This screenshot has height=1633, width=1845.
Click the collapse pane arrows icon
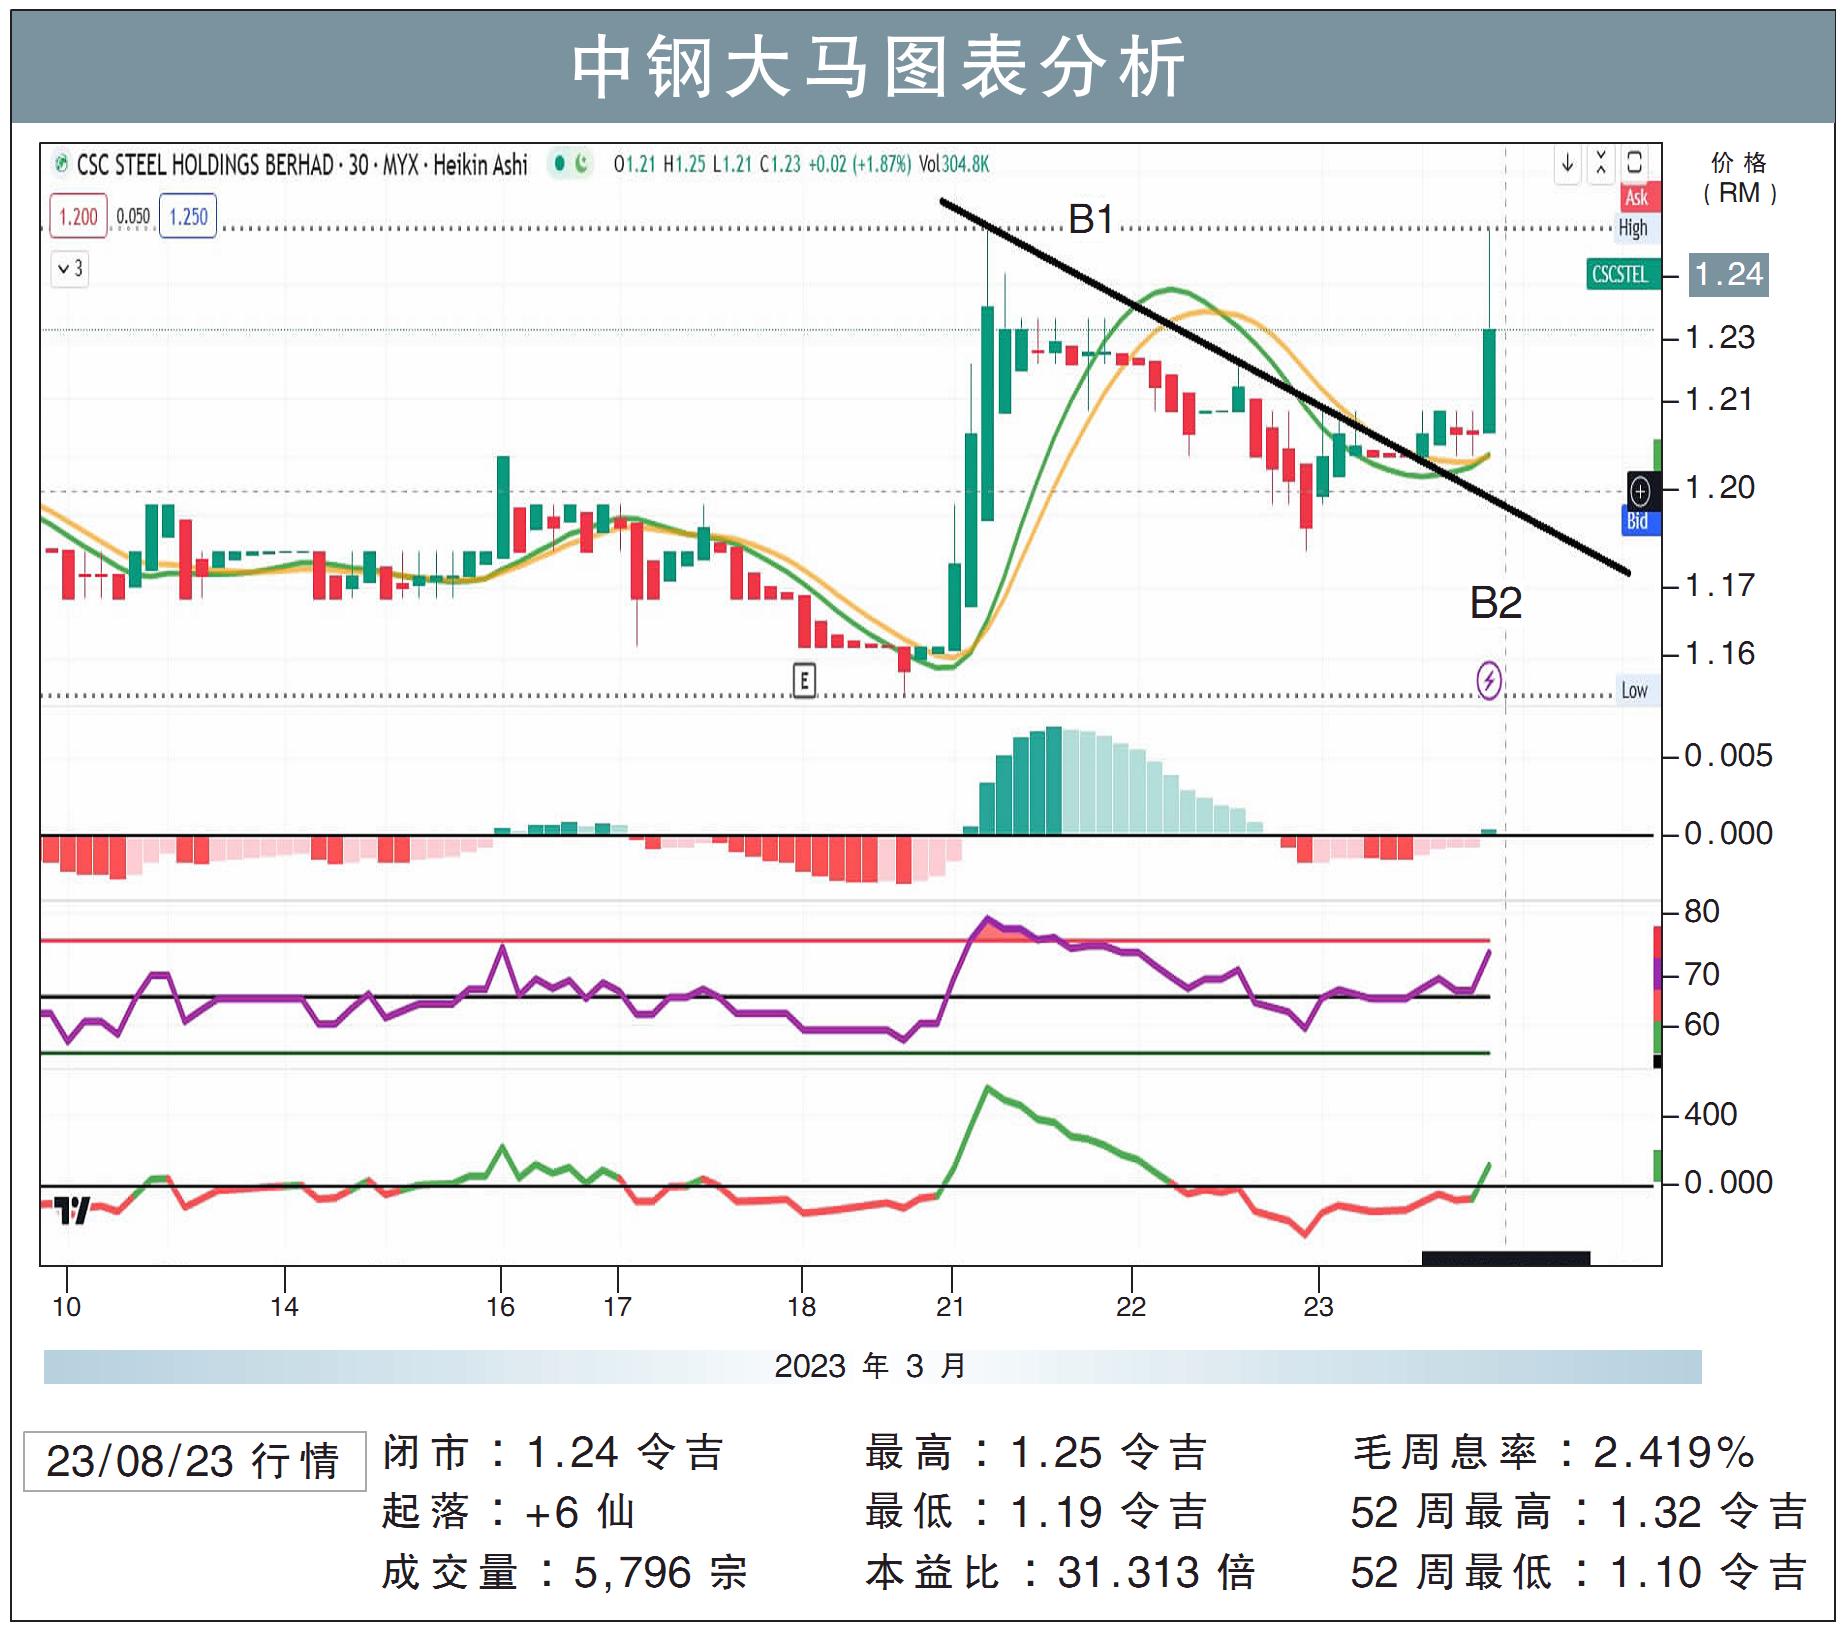pyautogui.click(x=1601, y=163)
